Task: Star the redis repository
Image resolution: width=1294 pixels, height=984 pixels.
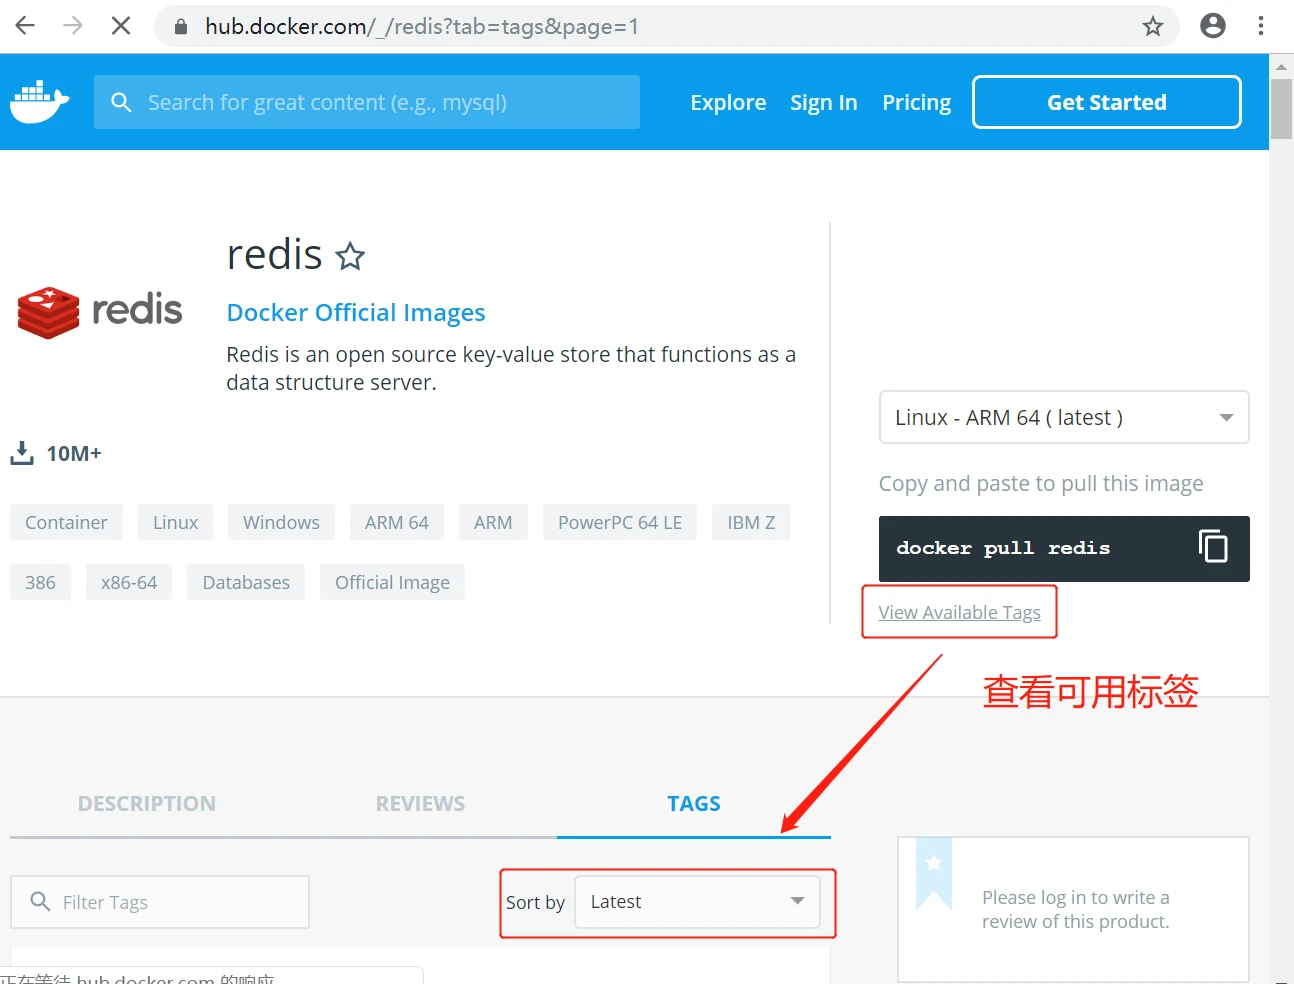Action: tap(350, 257)
